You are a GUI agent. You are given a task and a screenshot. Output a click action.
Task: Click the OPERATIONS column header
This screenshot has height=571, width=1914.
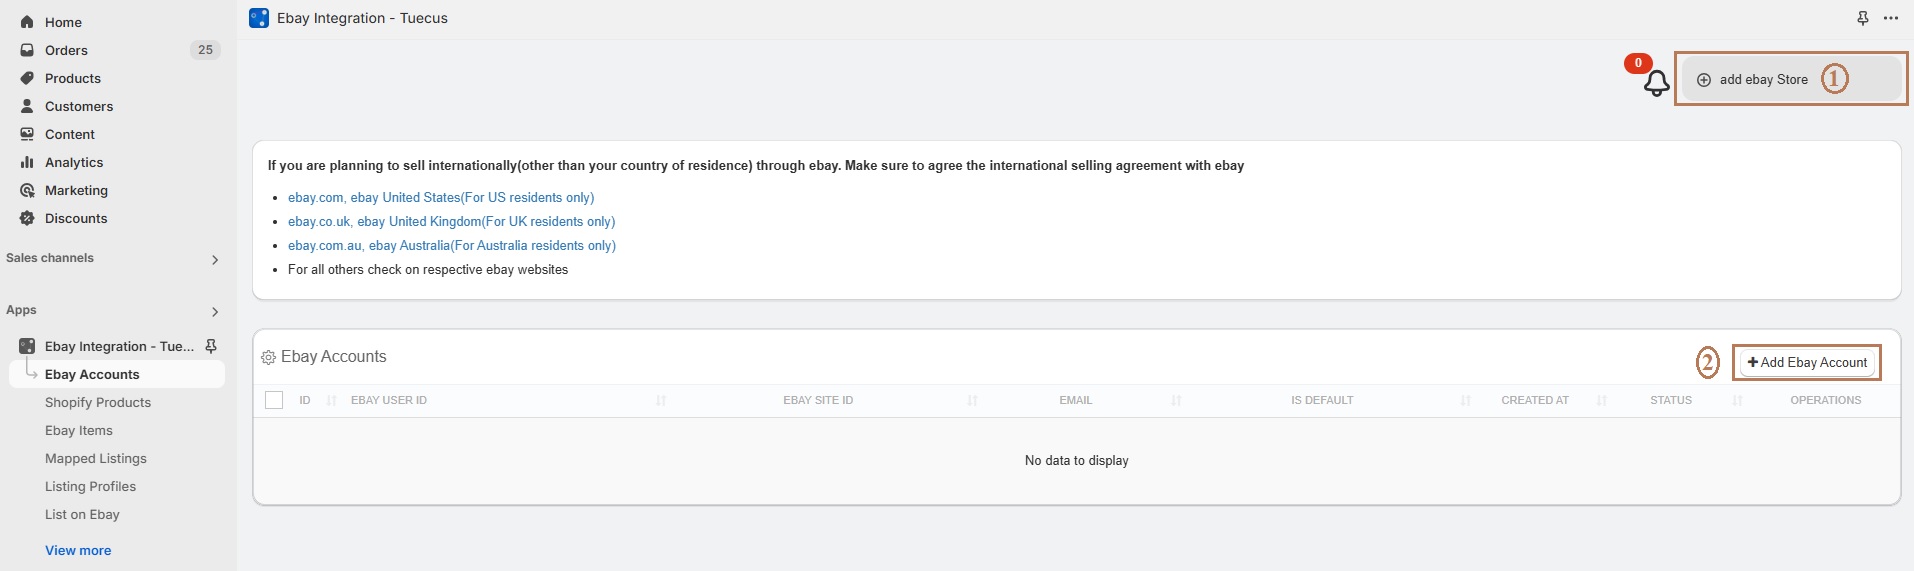pyautogui.click(x=1825, y=400)
